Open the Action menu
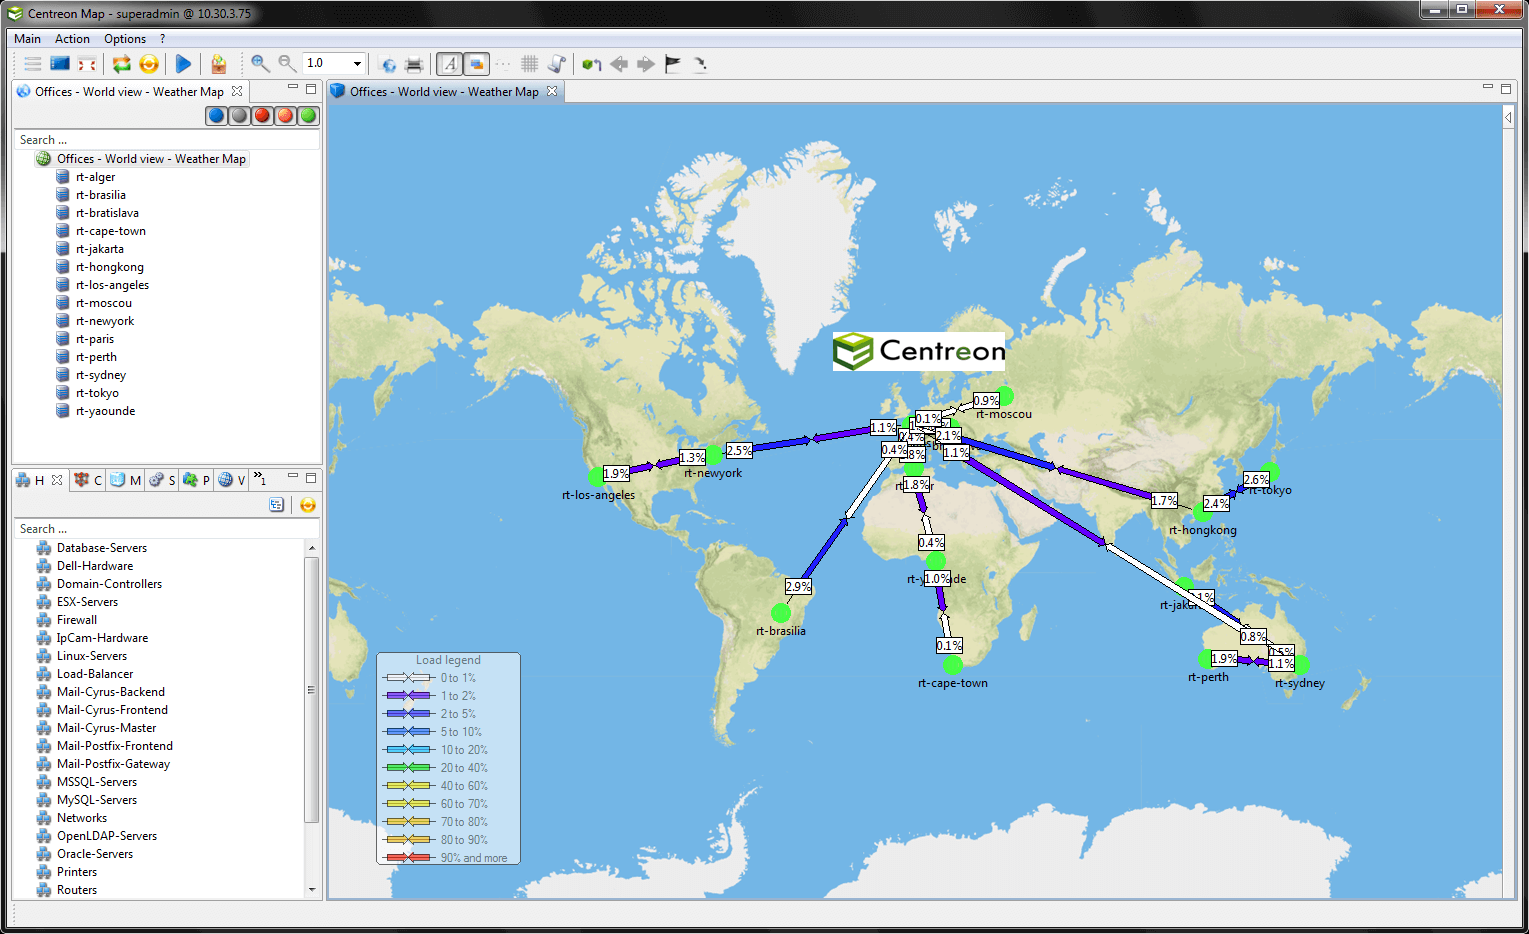Screen dimensions: 1529x934 pos(72,38)
